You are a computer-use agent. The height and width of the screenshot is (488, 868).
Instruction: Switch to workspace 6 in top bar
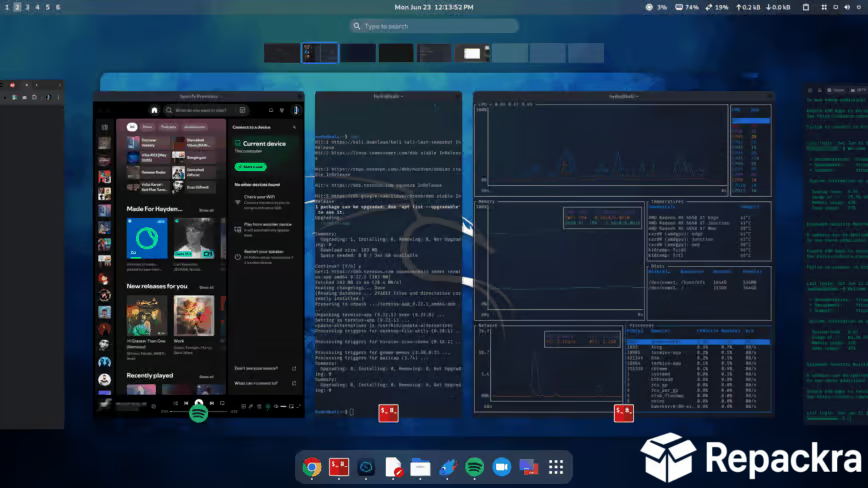coord(58,7)
